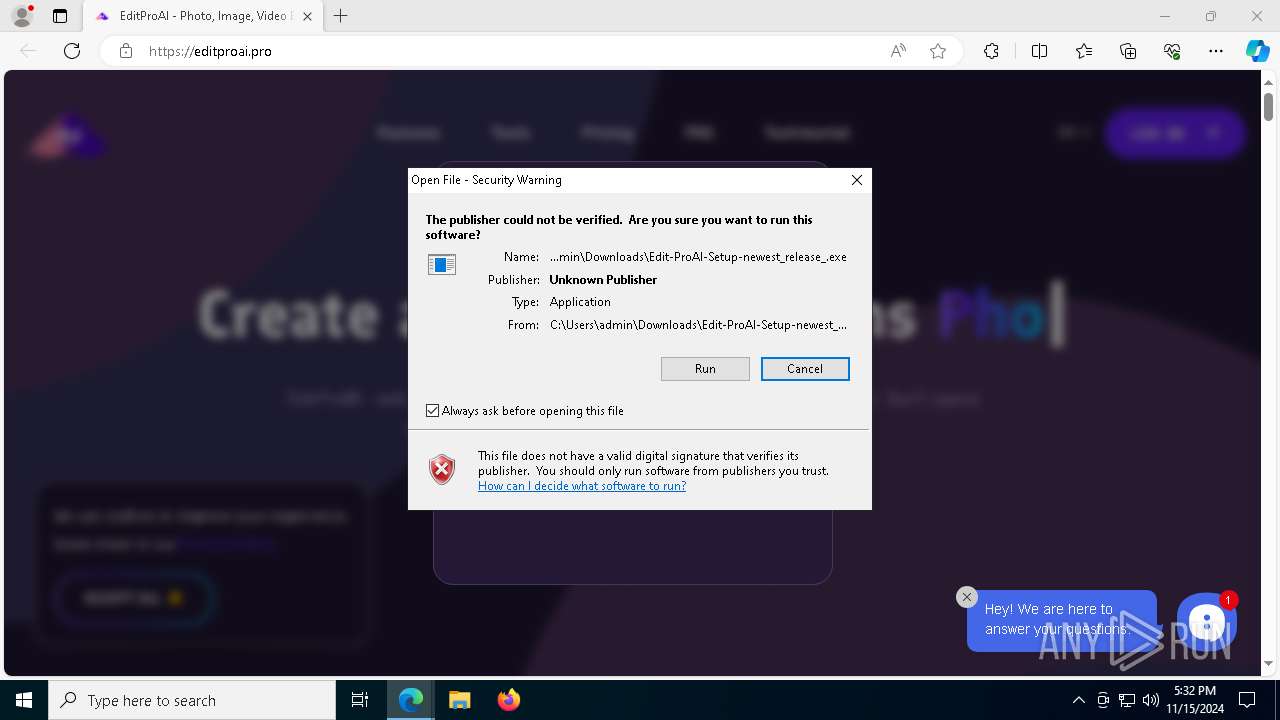1280x720 pixels.
Task: Click the taskbar search box
Action: point(192,700)
